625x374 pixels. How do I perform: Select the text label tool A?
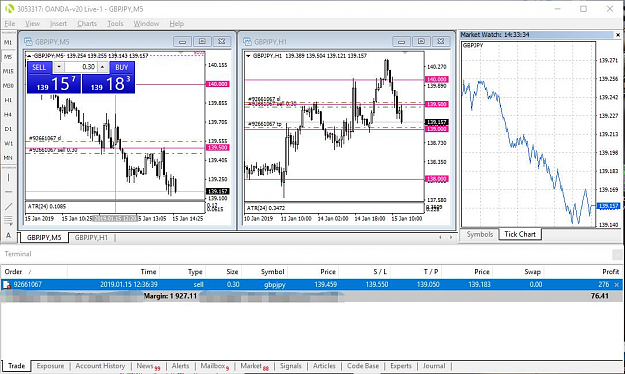pos(8,235)
